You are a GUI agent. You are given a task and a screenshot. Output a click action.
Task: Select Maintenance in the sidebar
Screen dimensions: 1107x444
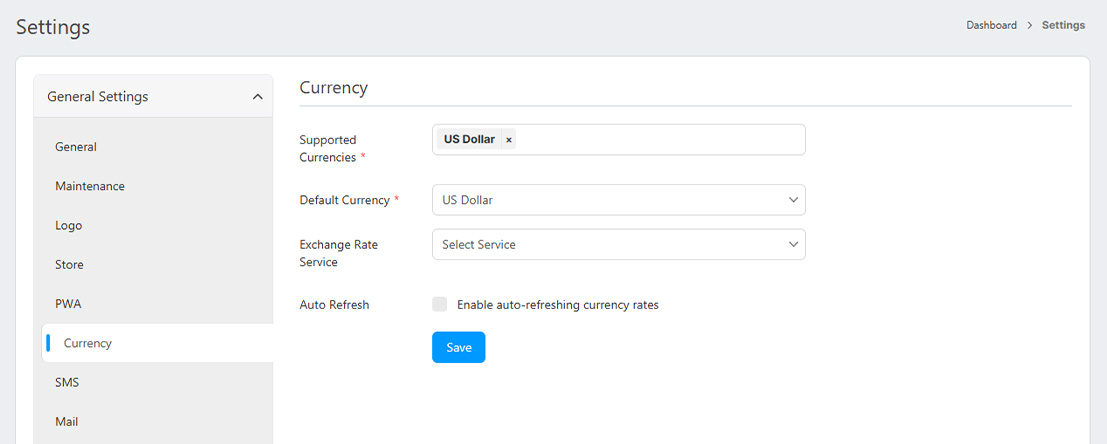click(x=90, y=186)
